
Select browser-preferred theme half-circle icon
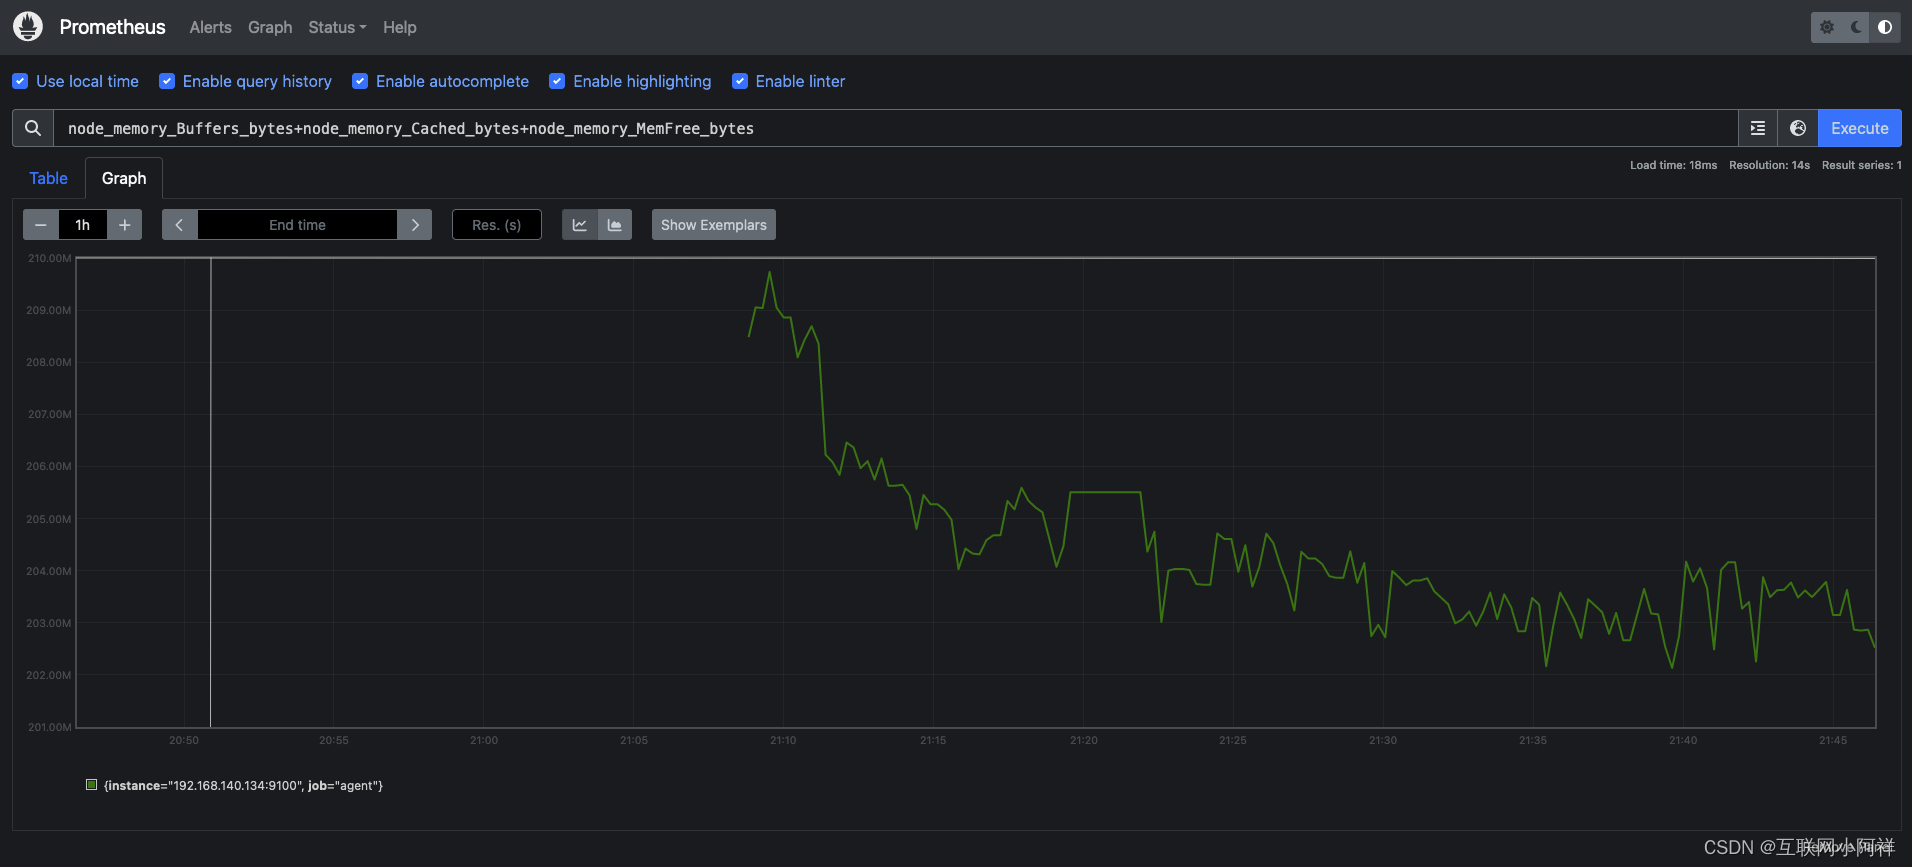(1885, 27)
